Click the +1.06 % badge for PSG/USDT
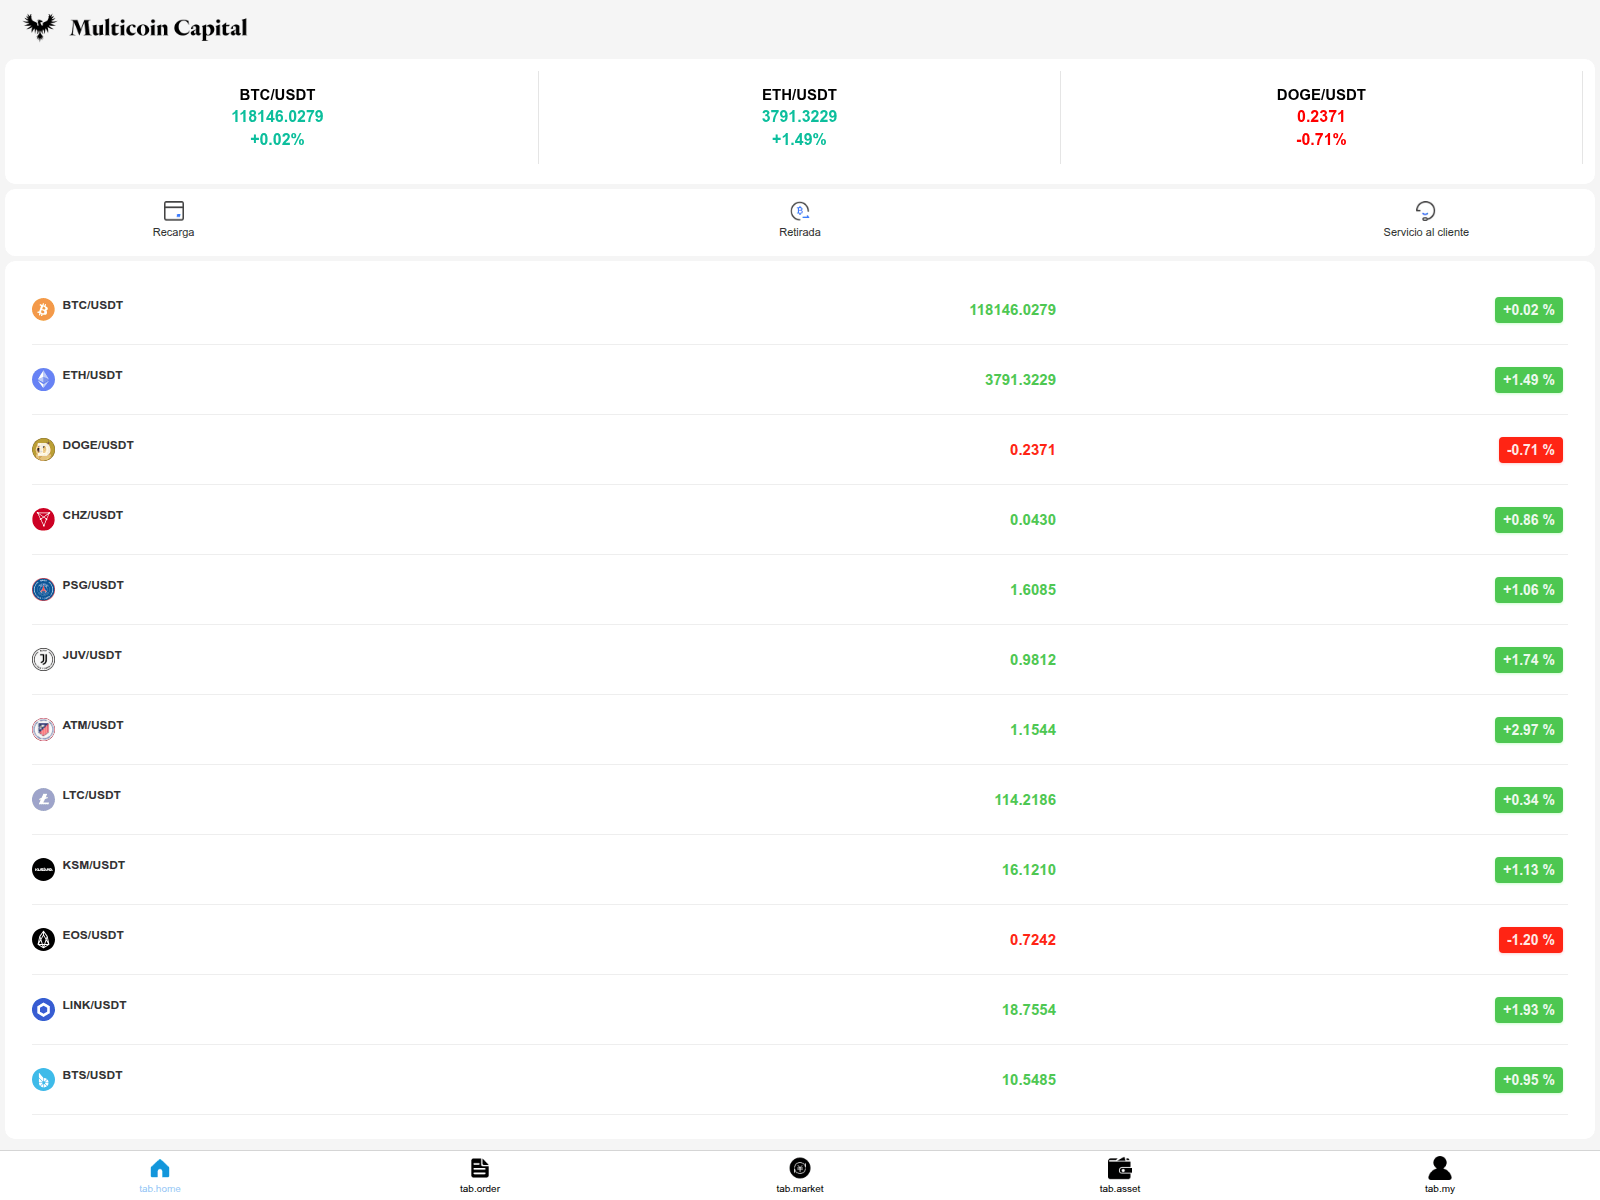1600x1200 pixels. tap(1529, 590)
